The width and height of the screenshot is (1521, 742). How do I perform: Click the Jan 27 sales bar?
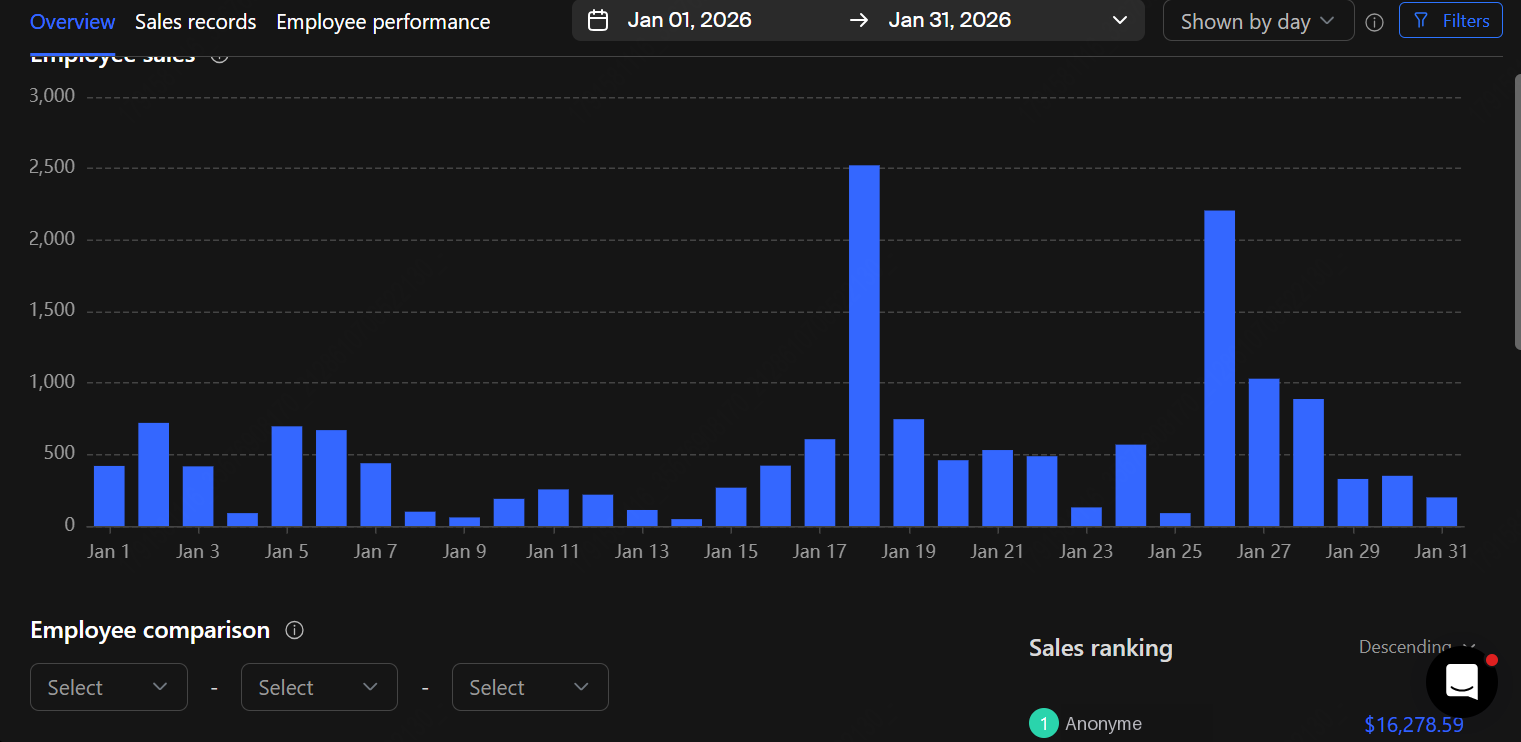tap(1264, 452)
